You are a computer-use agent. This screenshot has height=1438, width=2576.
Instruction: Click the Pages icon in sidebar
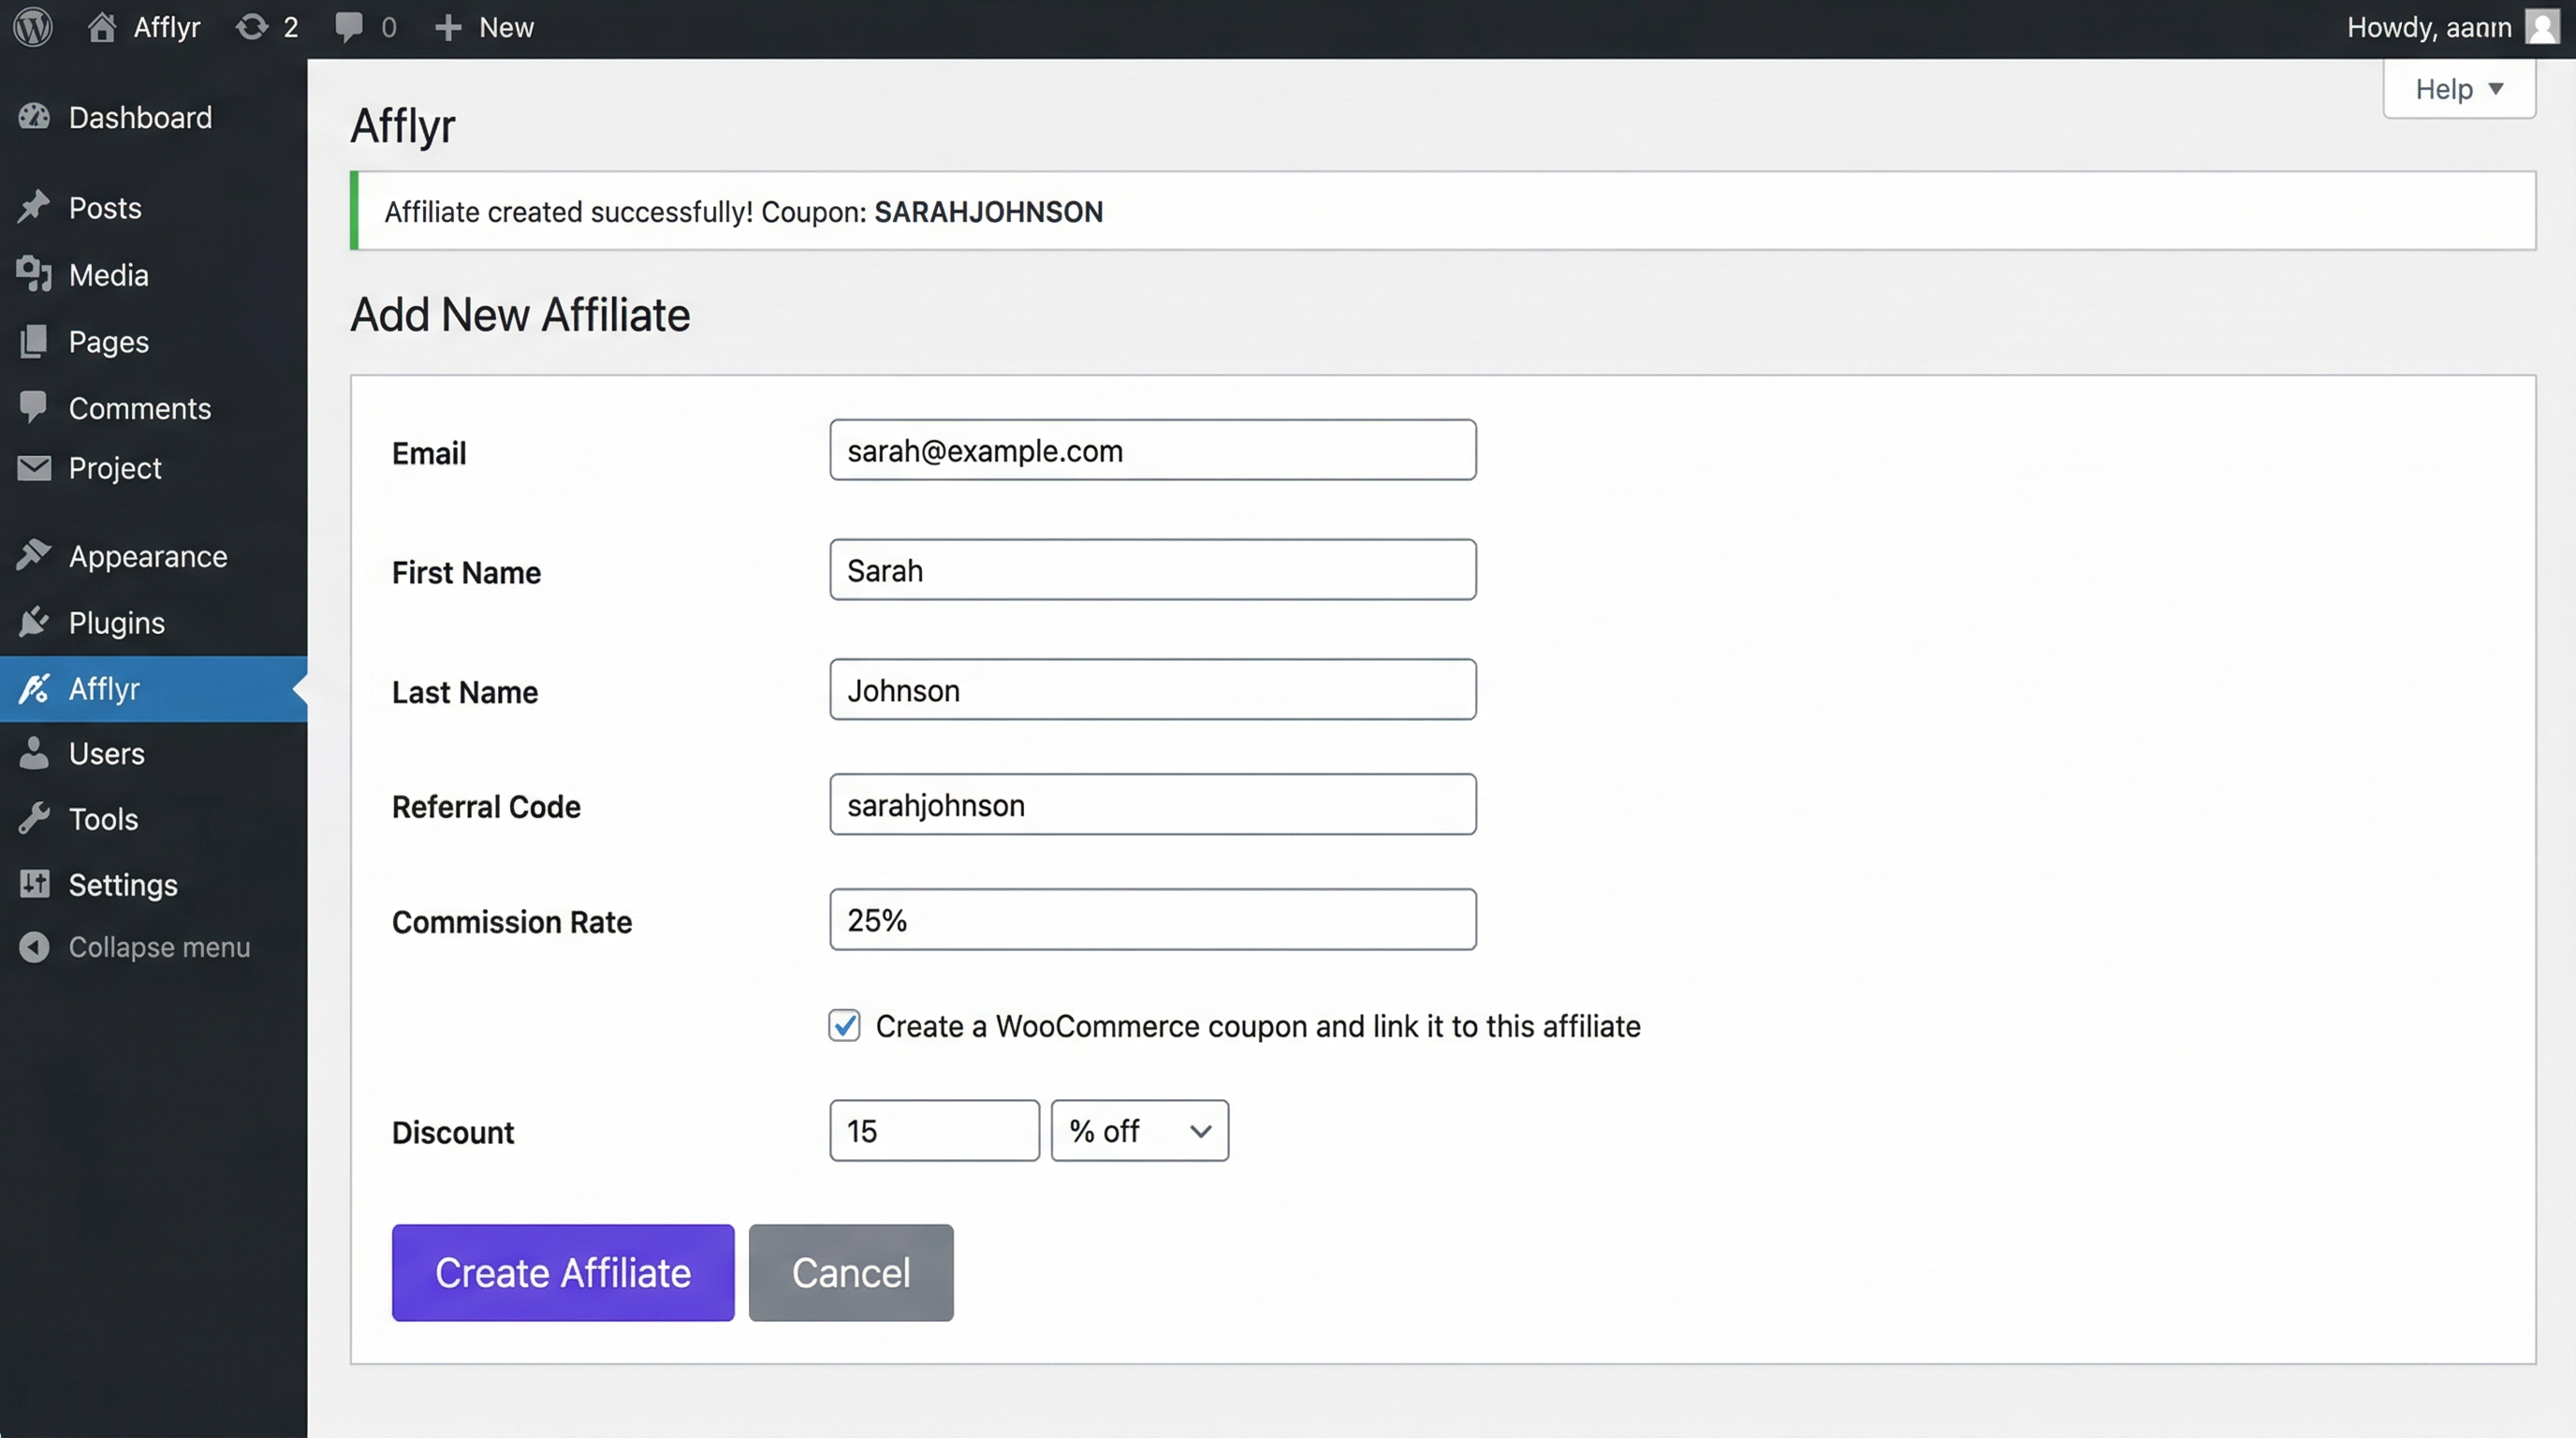coord(34,341)
